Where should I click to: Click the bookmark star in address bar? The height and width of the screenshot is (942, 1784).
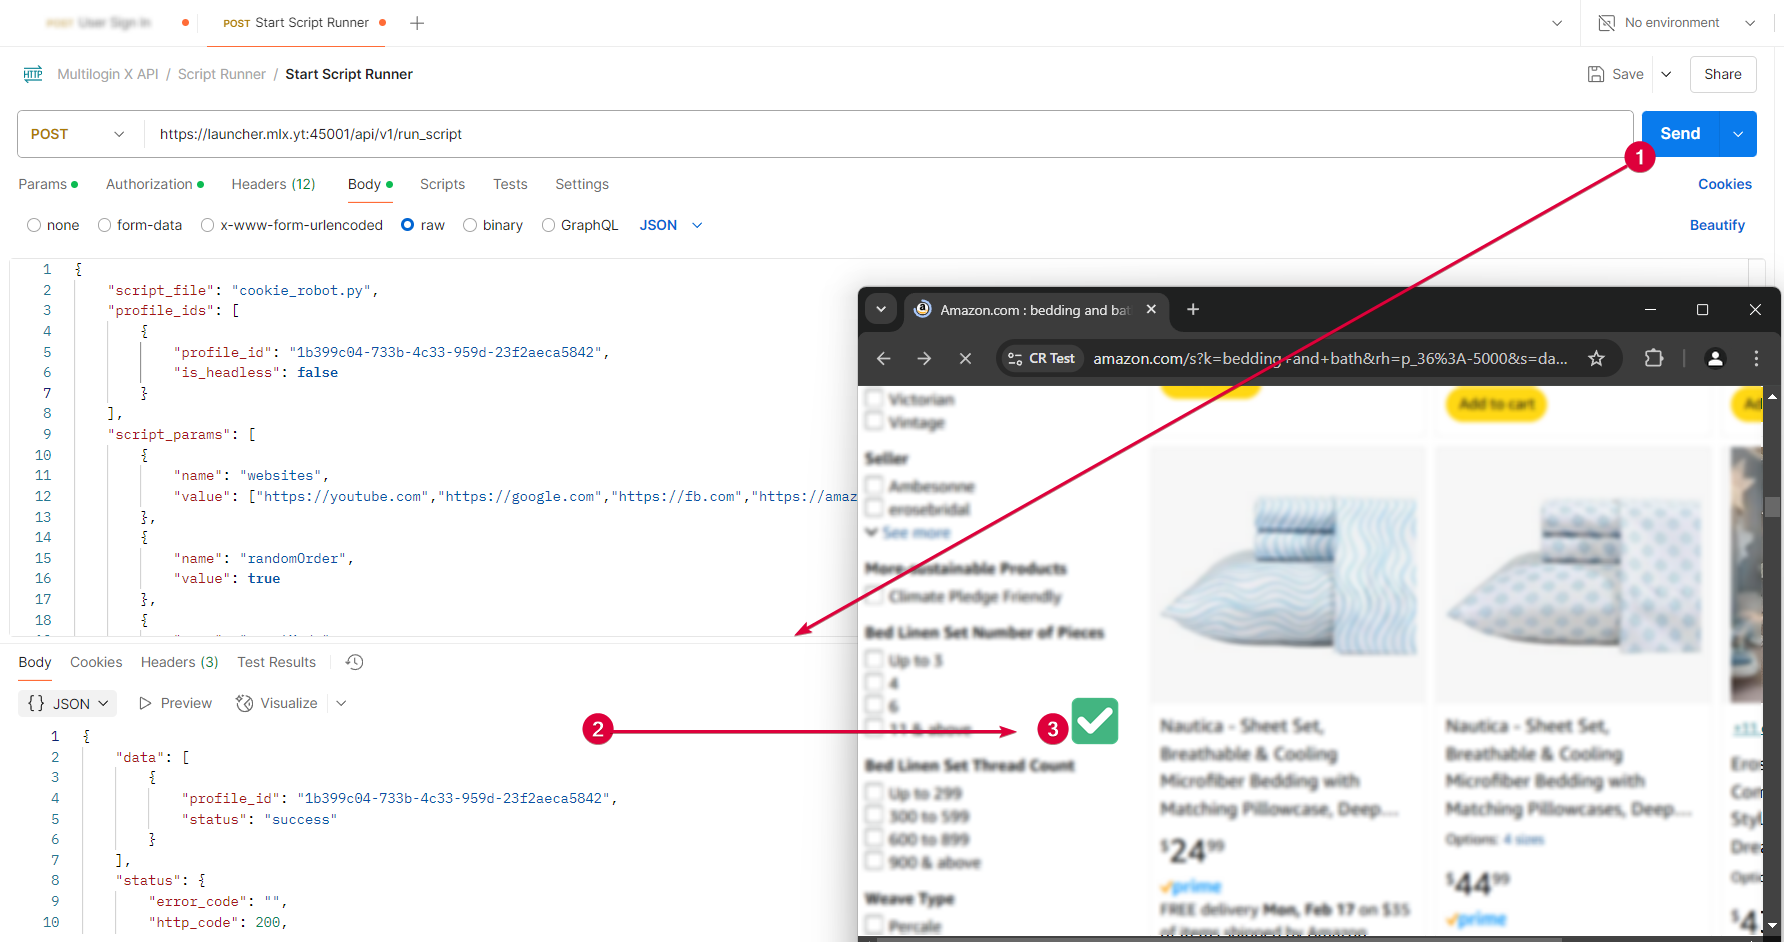pos(1597,358)
